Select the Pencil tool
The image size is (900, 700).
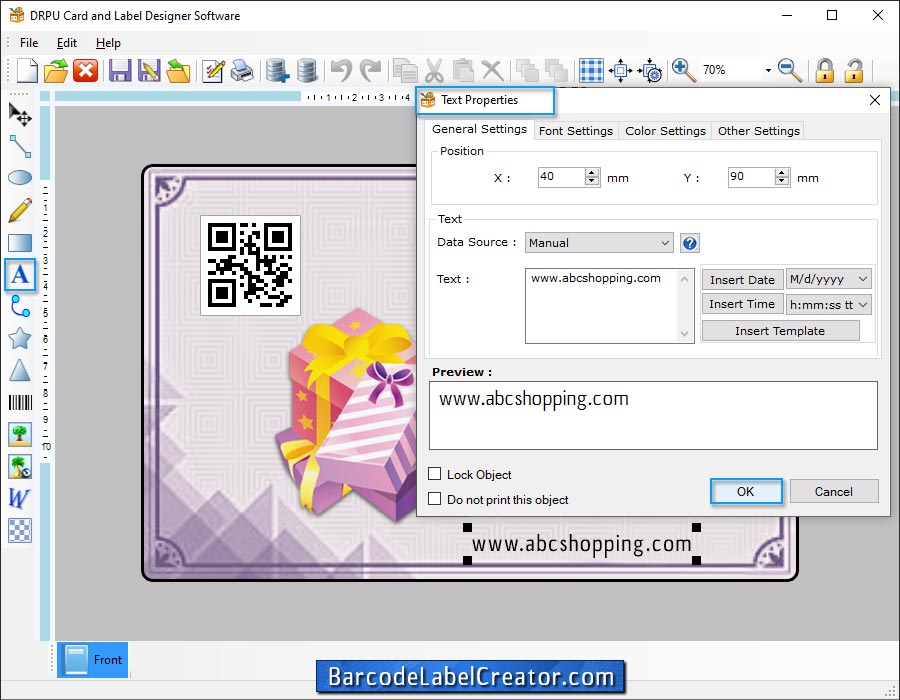(x=20, y=211)
